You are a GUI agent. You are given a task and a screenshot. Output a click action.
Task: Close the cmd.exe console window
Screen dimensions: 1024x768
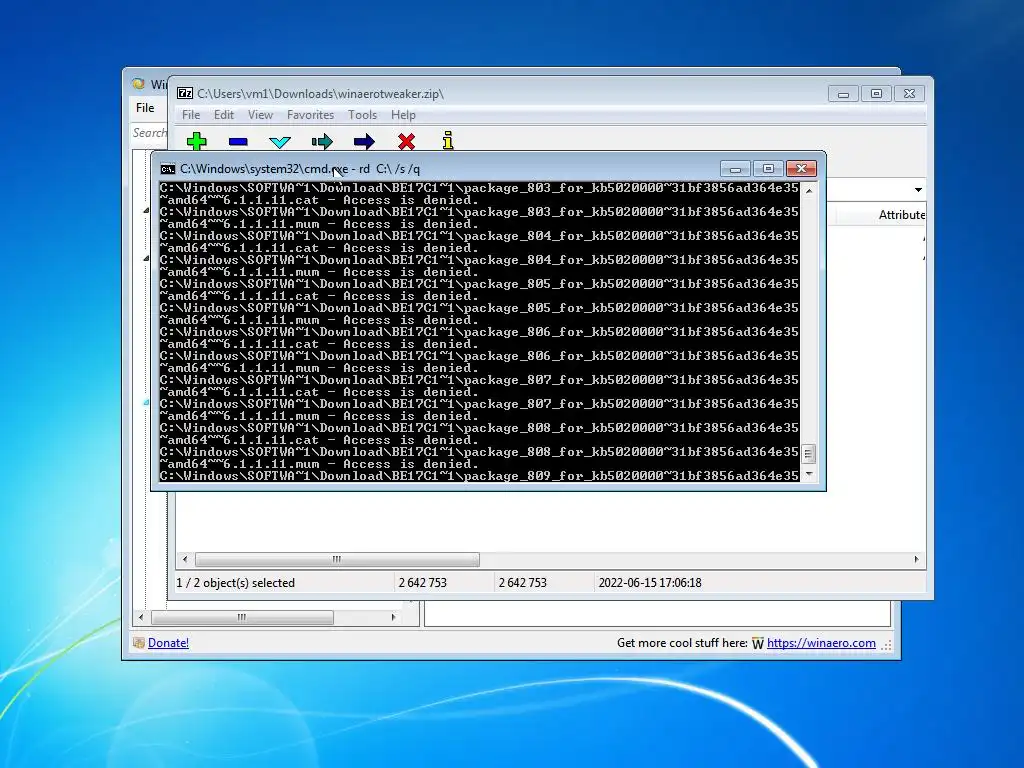(801, 169)
